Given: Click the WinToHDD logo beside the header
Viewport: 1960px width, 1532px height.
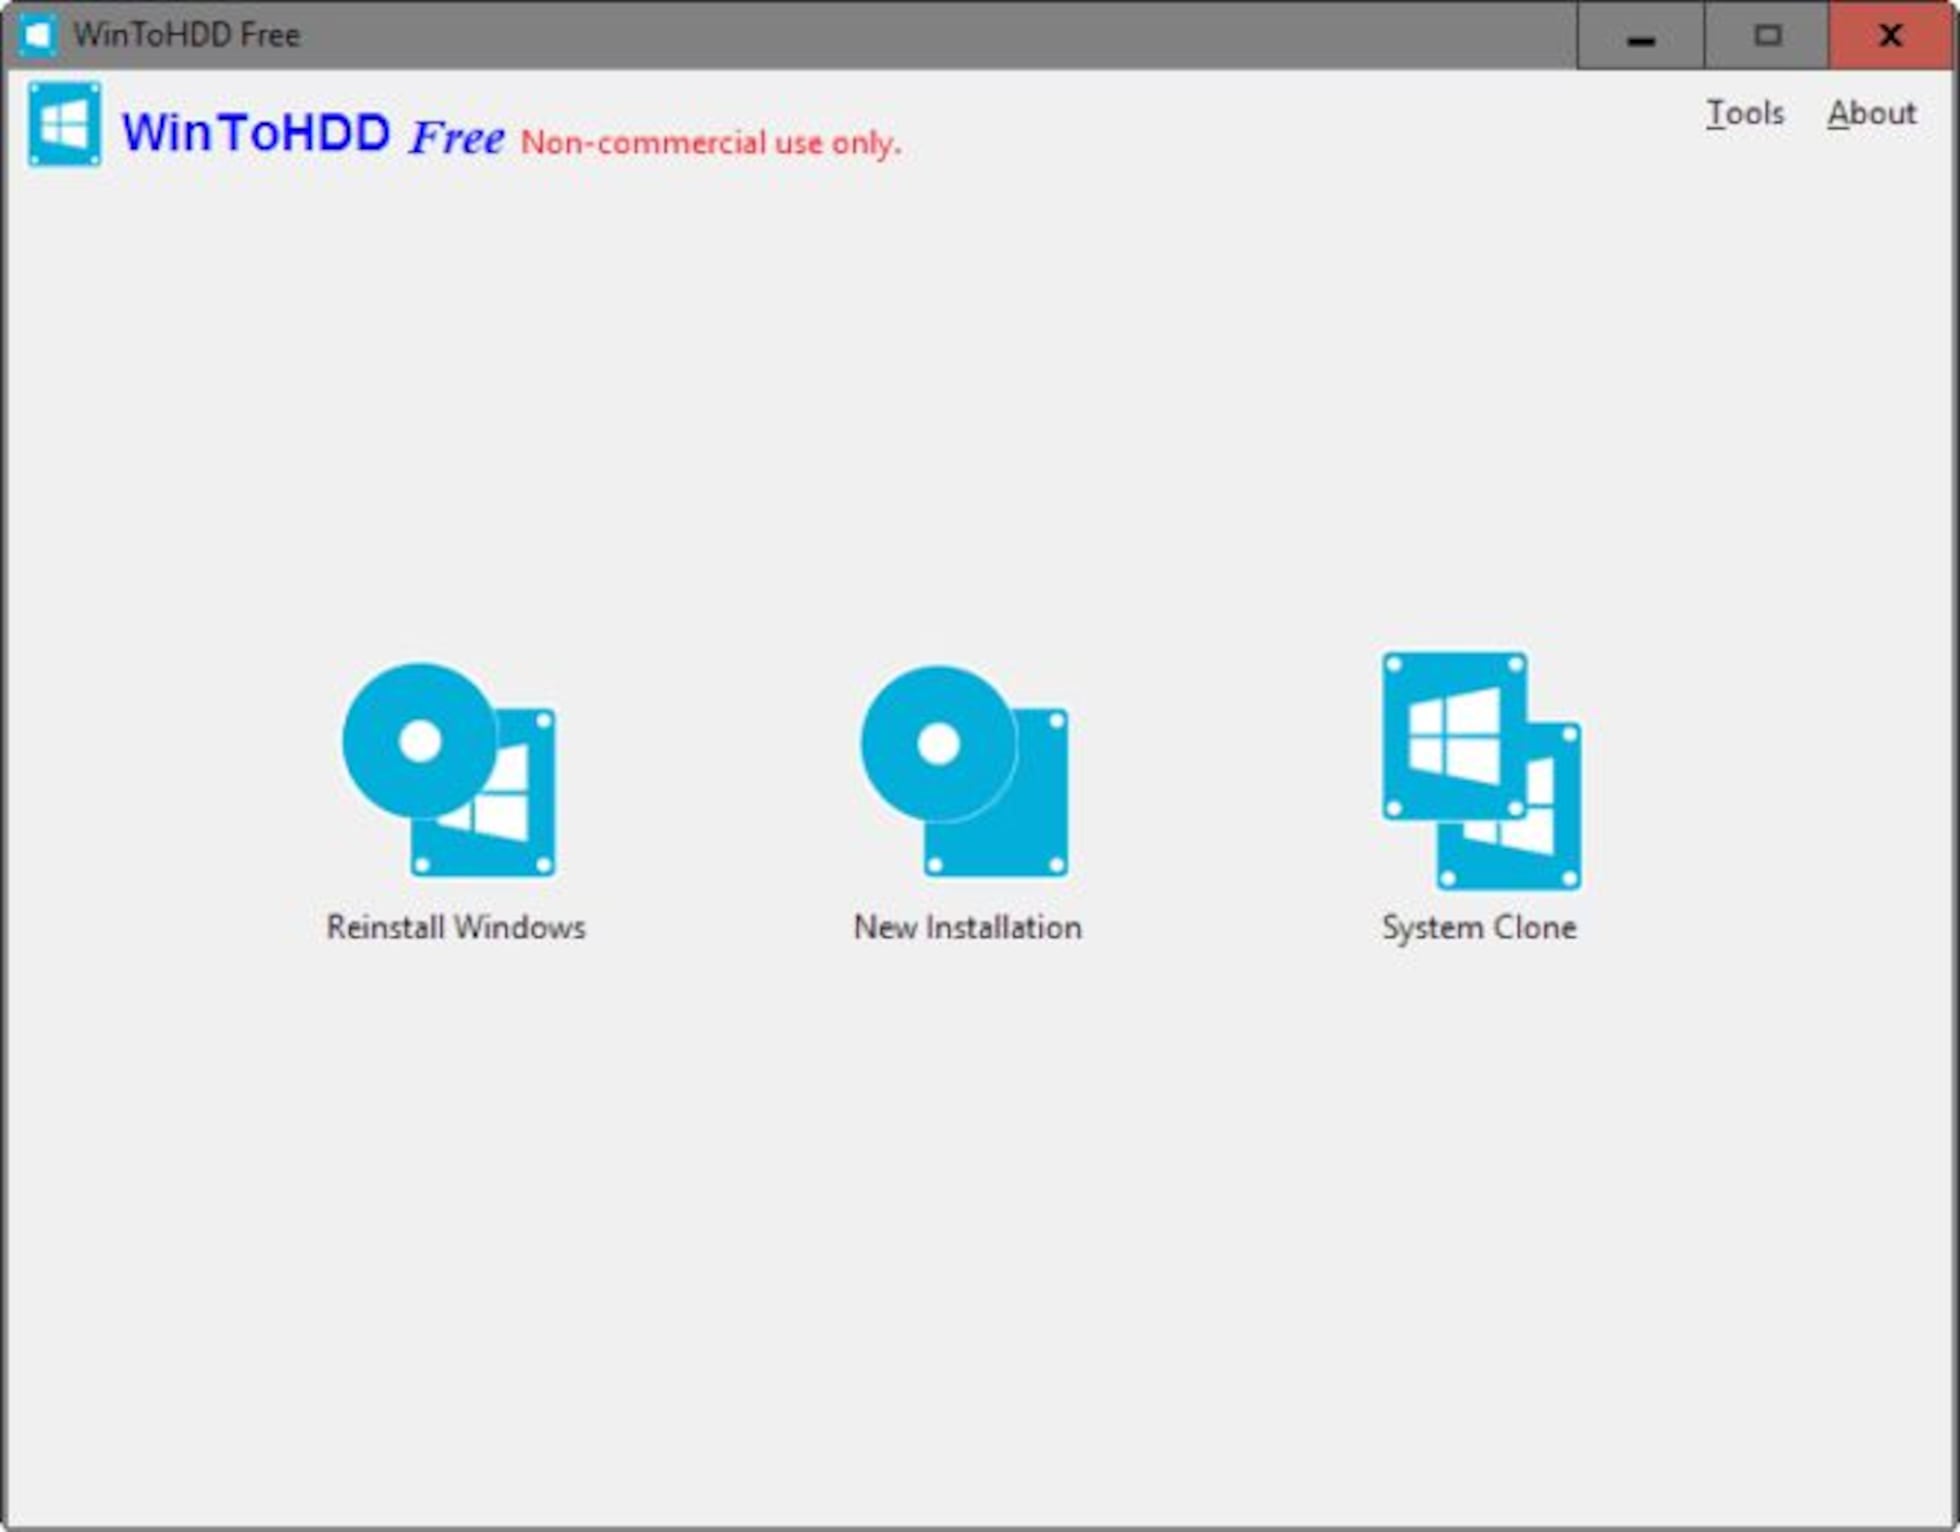Looking at the screenshot, I should tap(64, 125).
